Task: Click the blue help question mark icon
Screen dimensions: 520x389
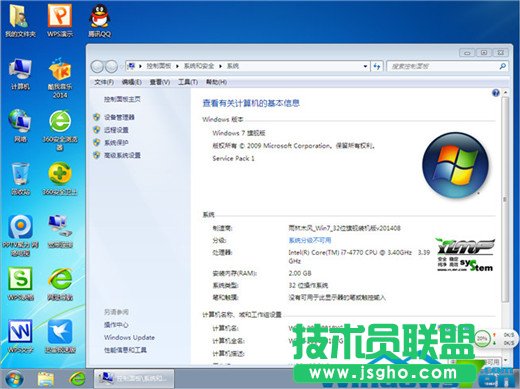Action: click(x=496, y=93)
